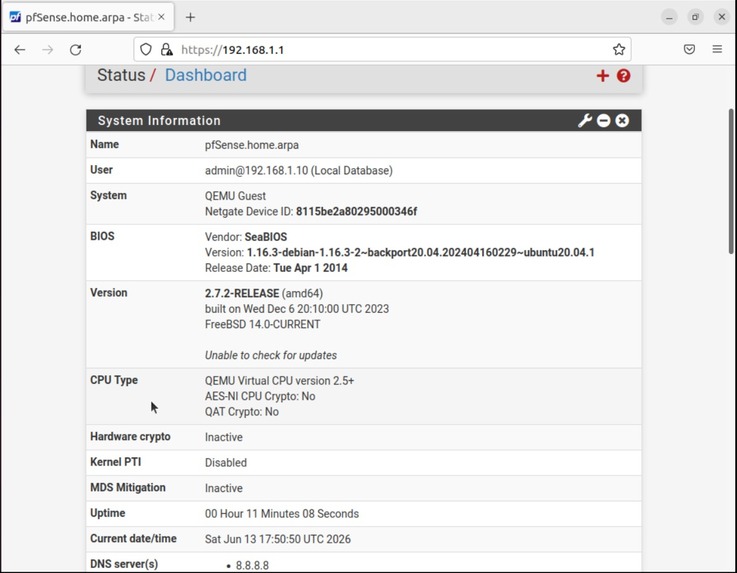Click the 'QEMU Guest' system text
This screenshot has width=737, height=573.
[235, 196]
